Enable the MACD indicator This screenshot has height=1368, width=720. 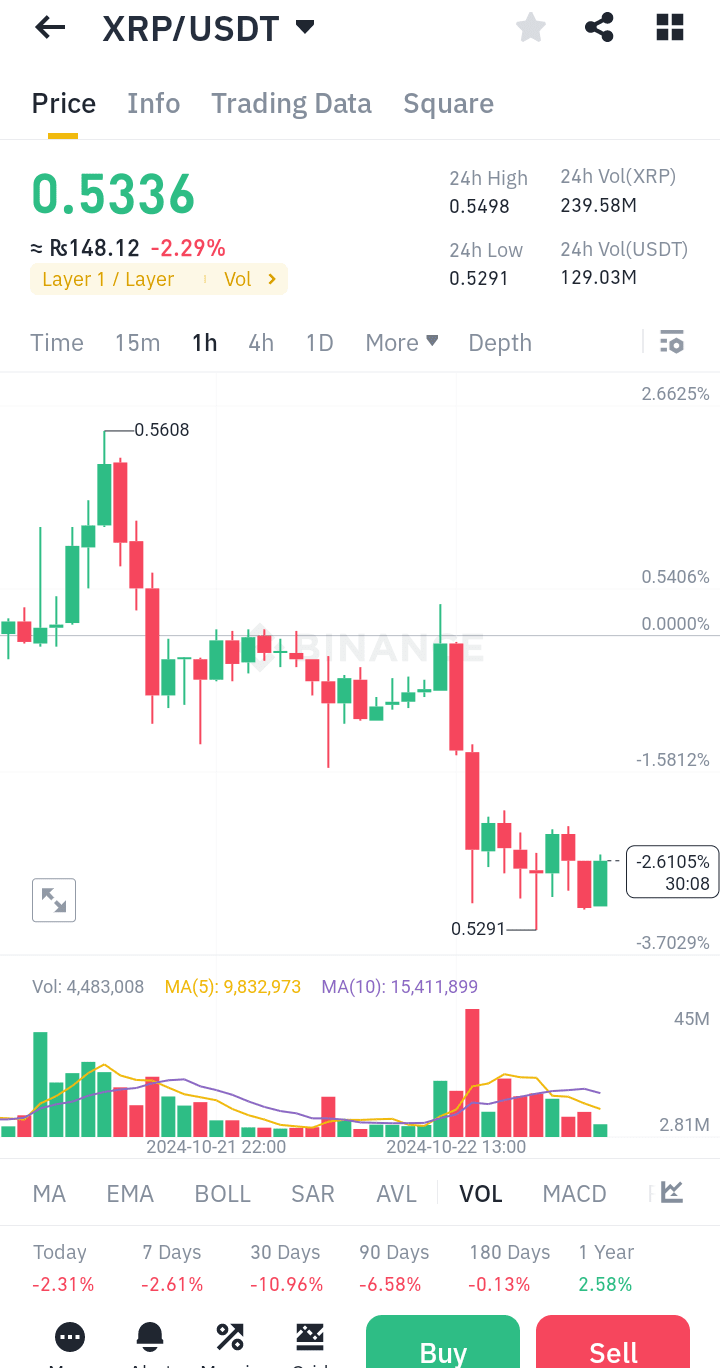pos(574,1193)
